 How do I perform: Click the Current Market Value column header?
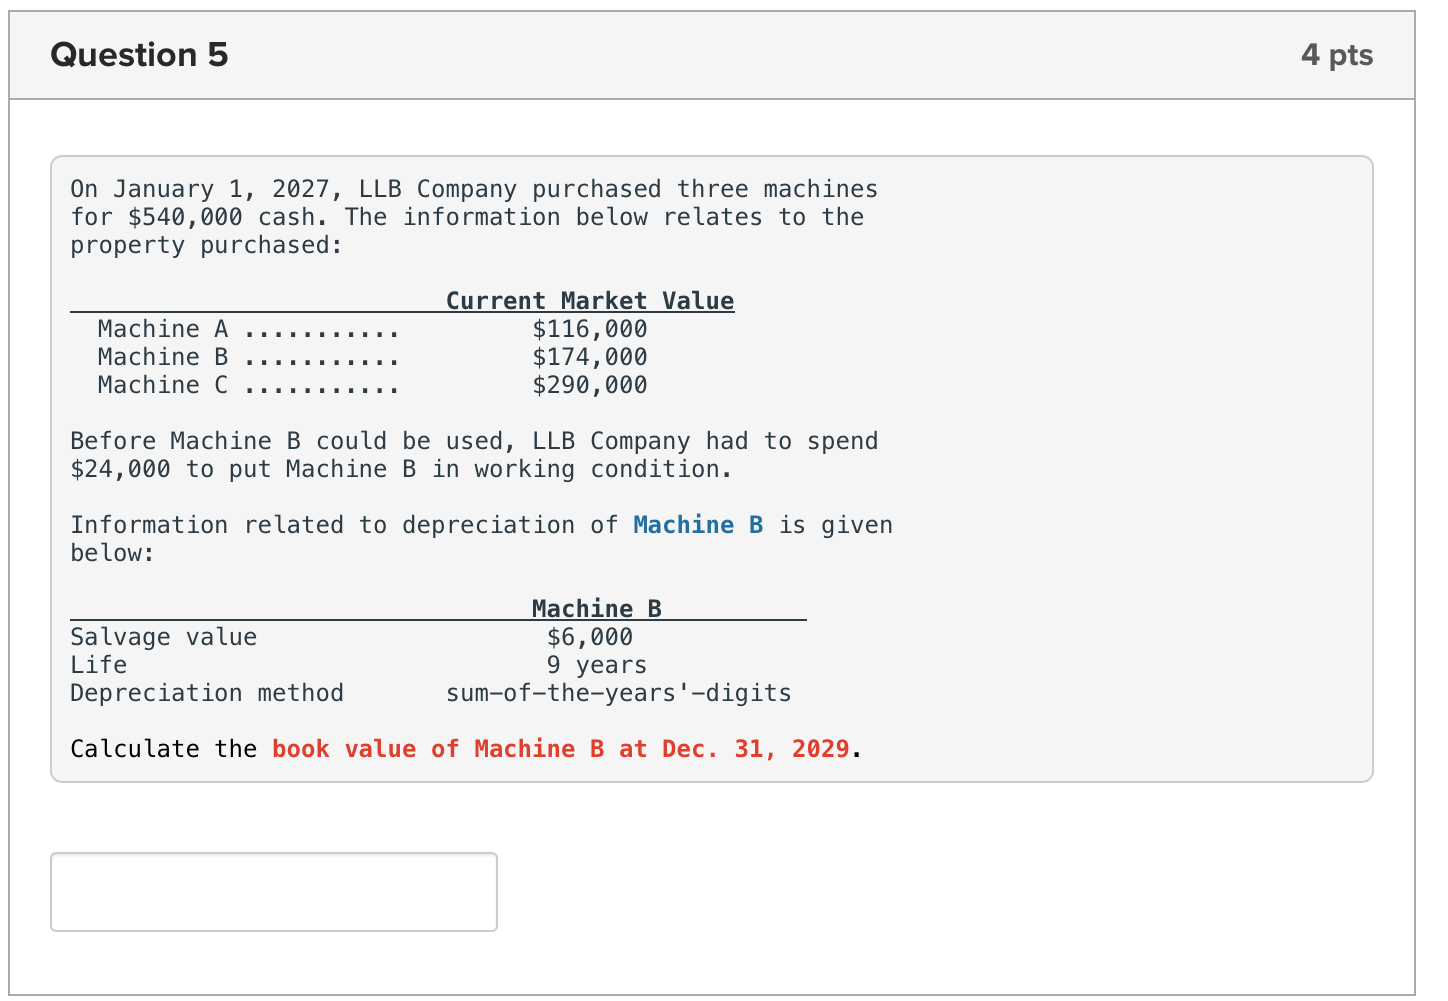(x=588, y=300)
